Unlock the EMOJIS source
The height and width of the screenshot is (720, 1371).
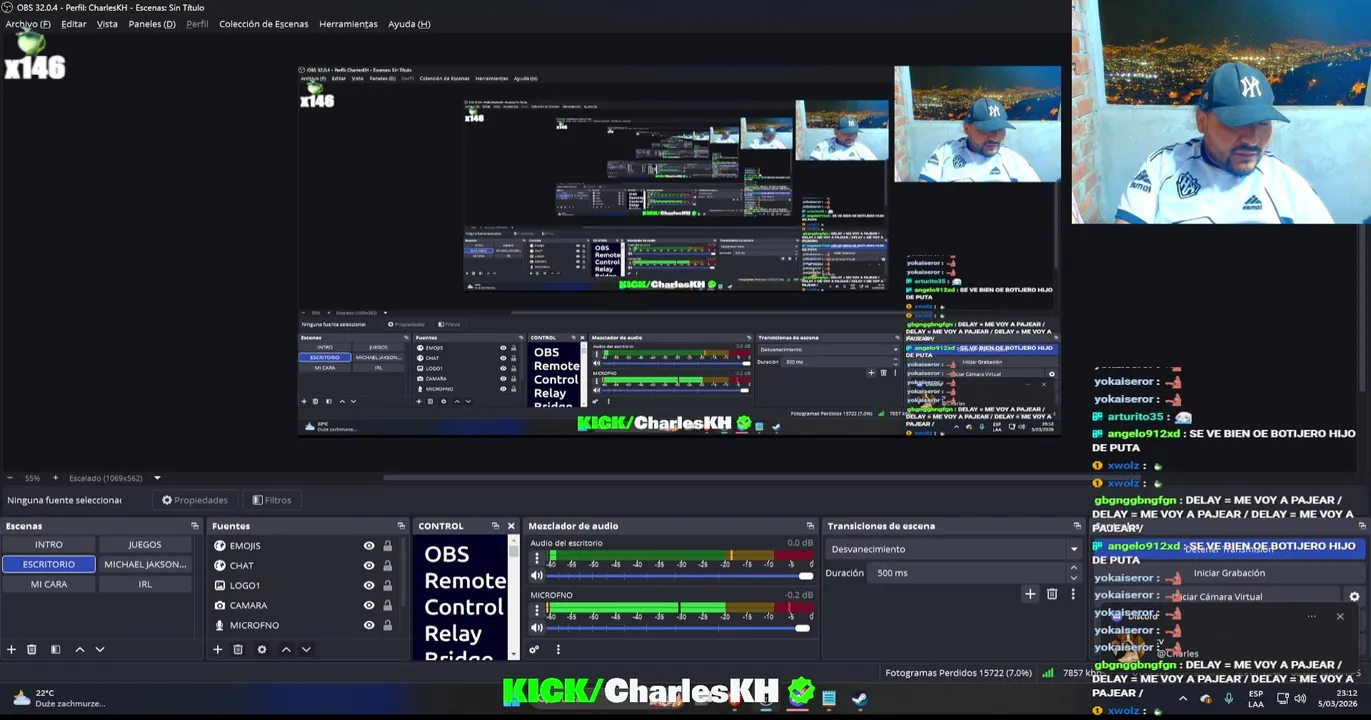[x=388, y=546]
